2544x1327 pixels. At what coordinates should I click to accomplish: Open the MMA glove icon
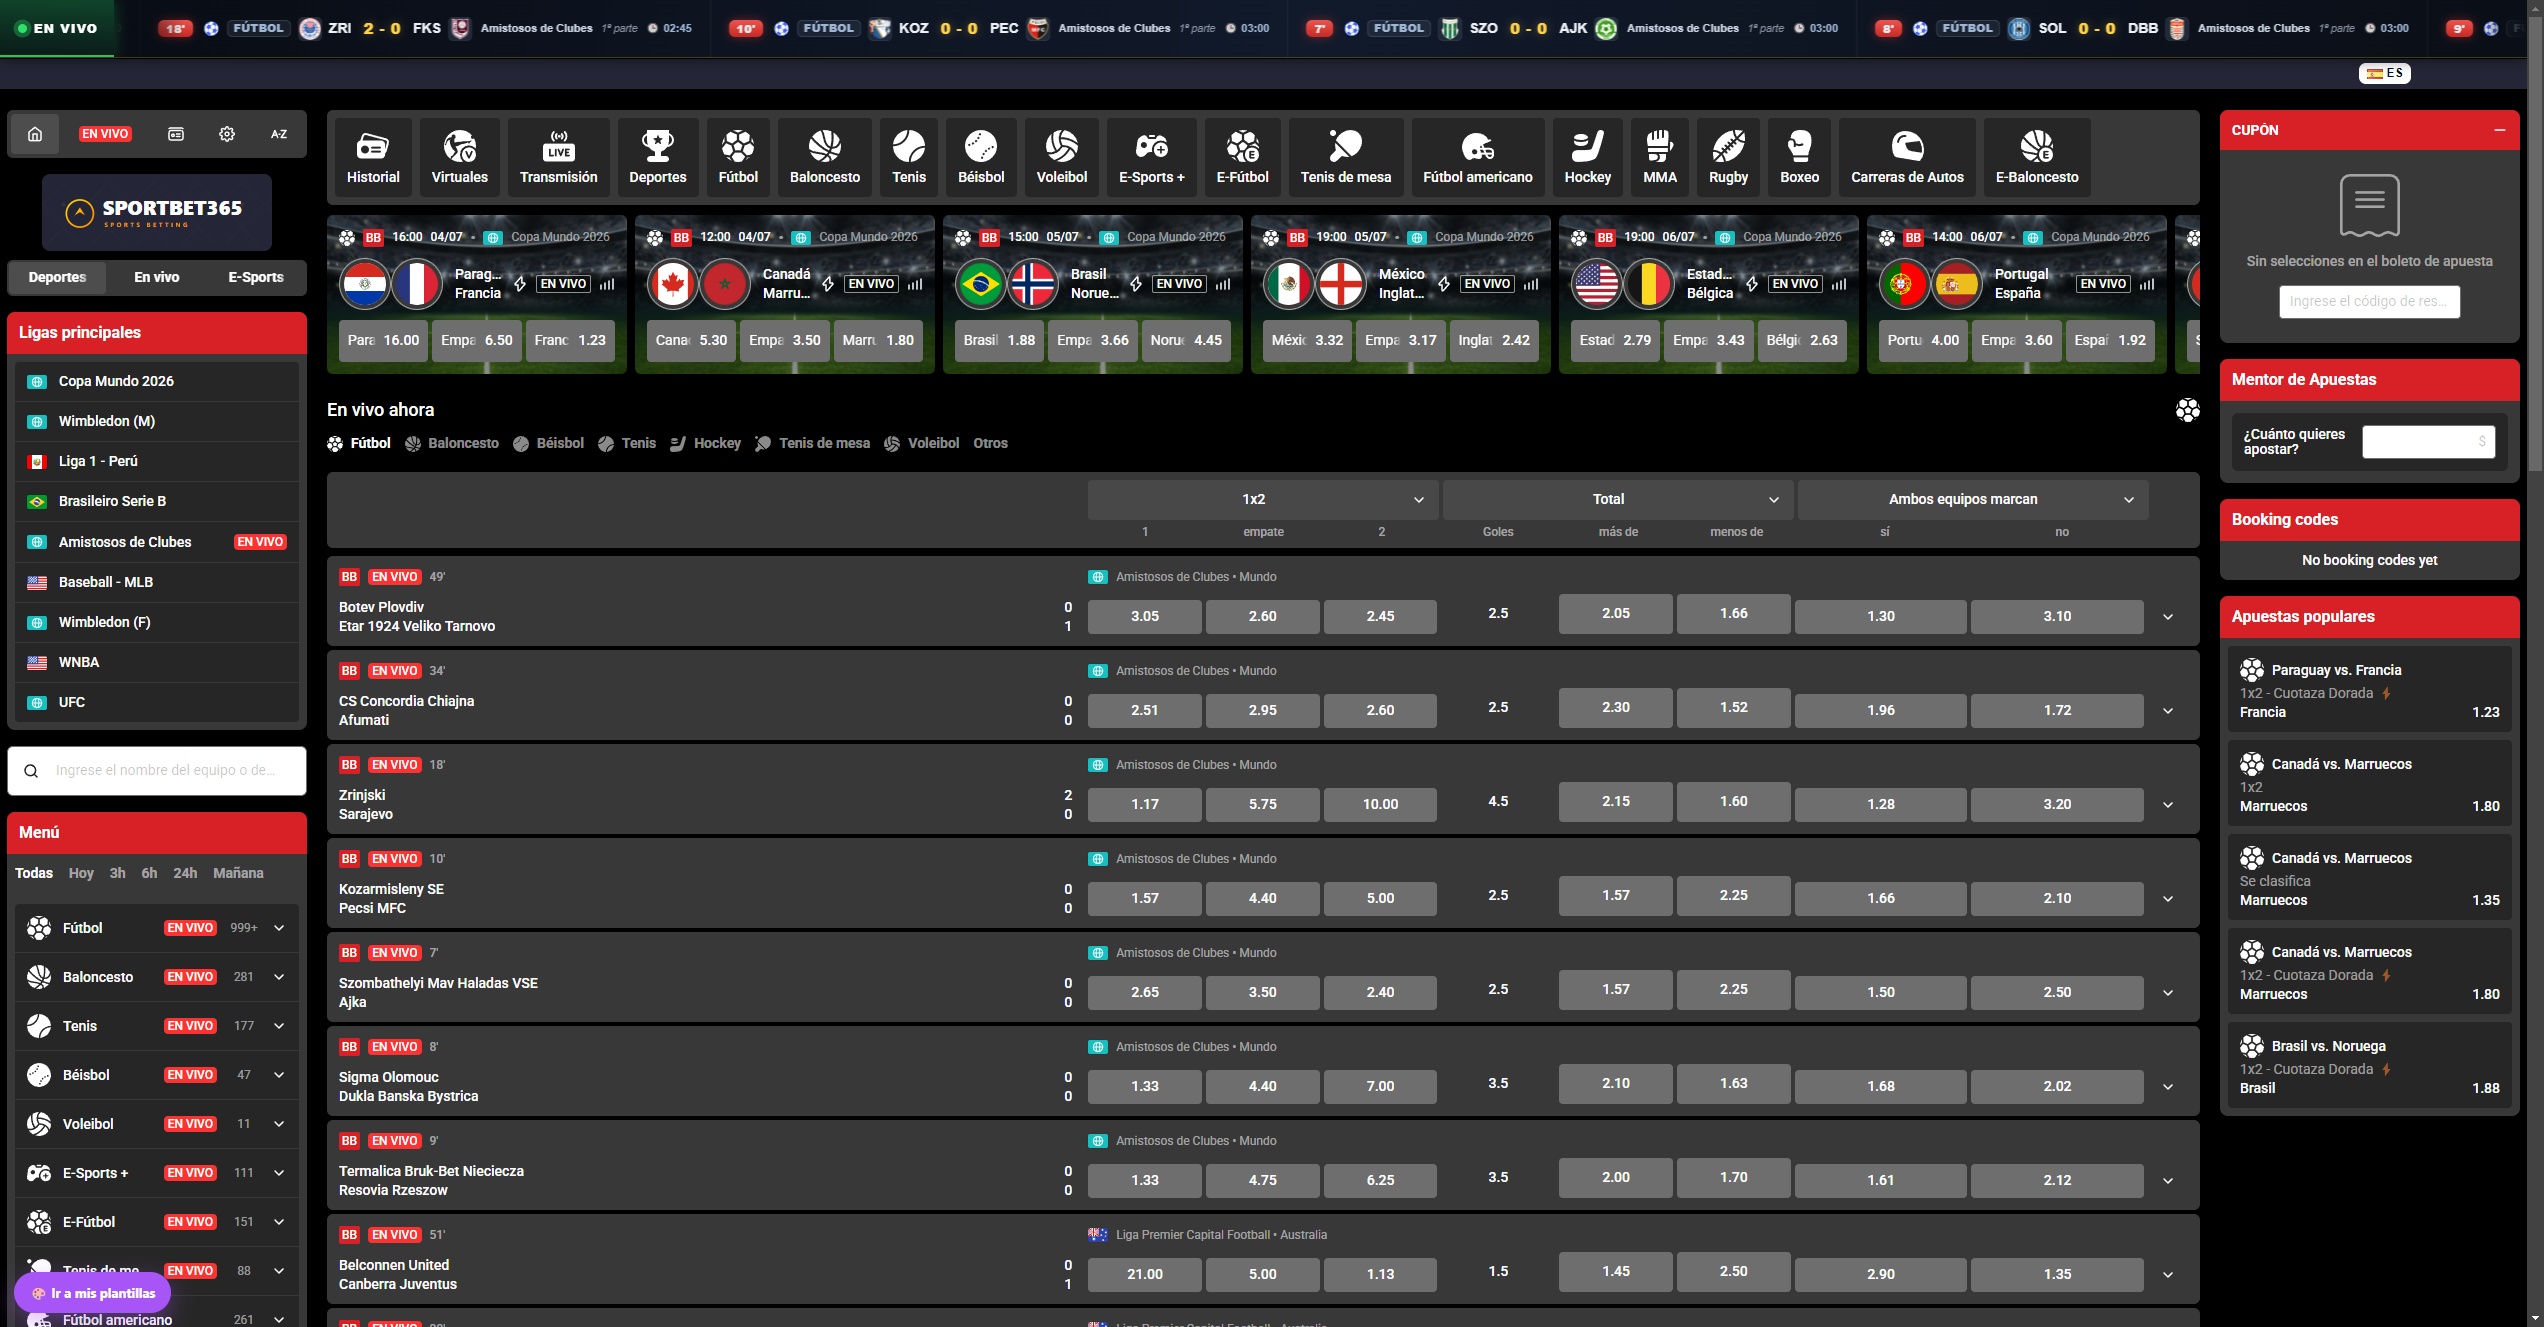pos(1660,158)
